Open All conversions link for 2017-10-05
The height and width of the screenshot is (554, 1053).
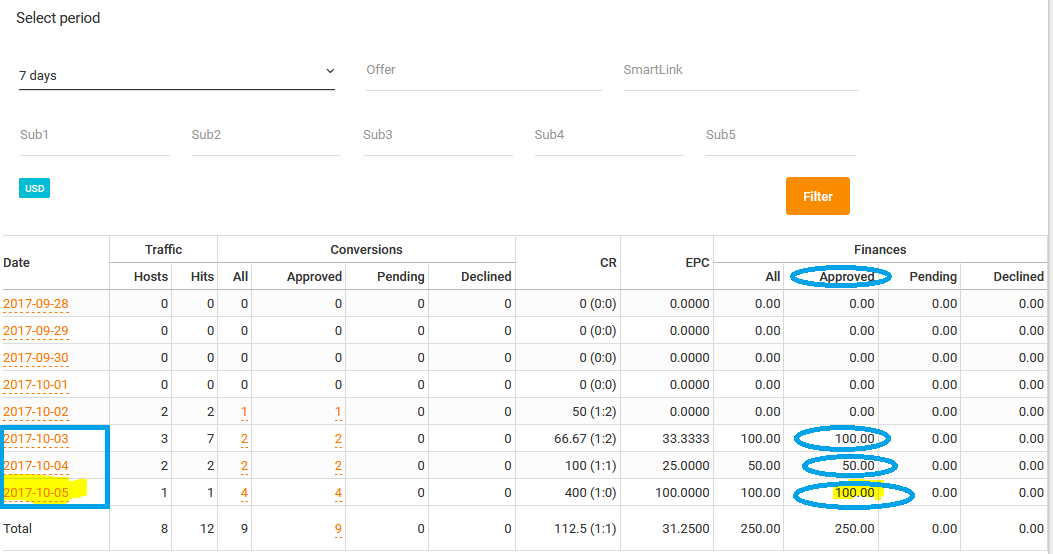click(244, 492)
